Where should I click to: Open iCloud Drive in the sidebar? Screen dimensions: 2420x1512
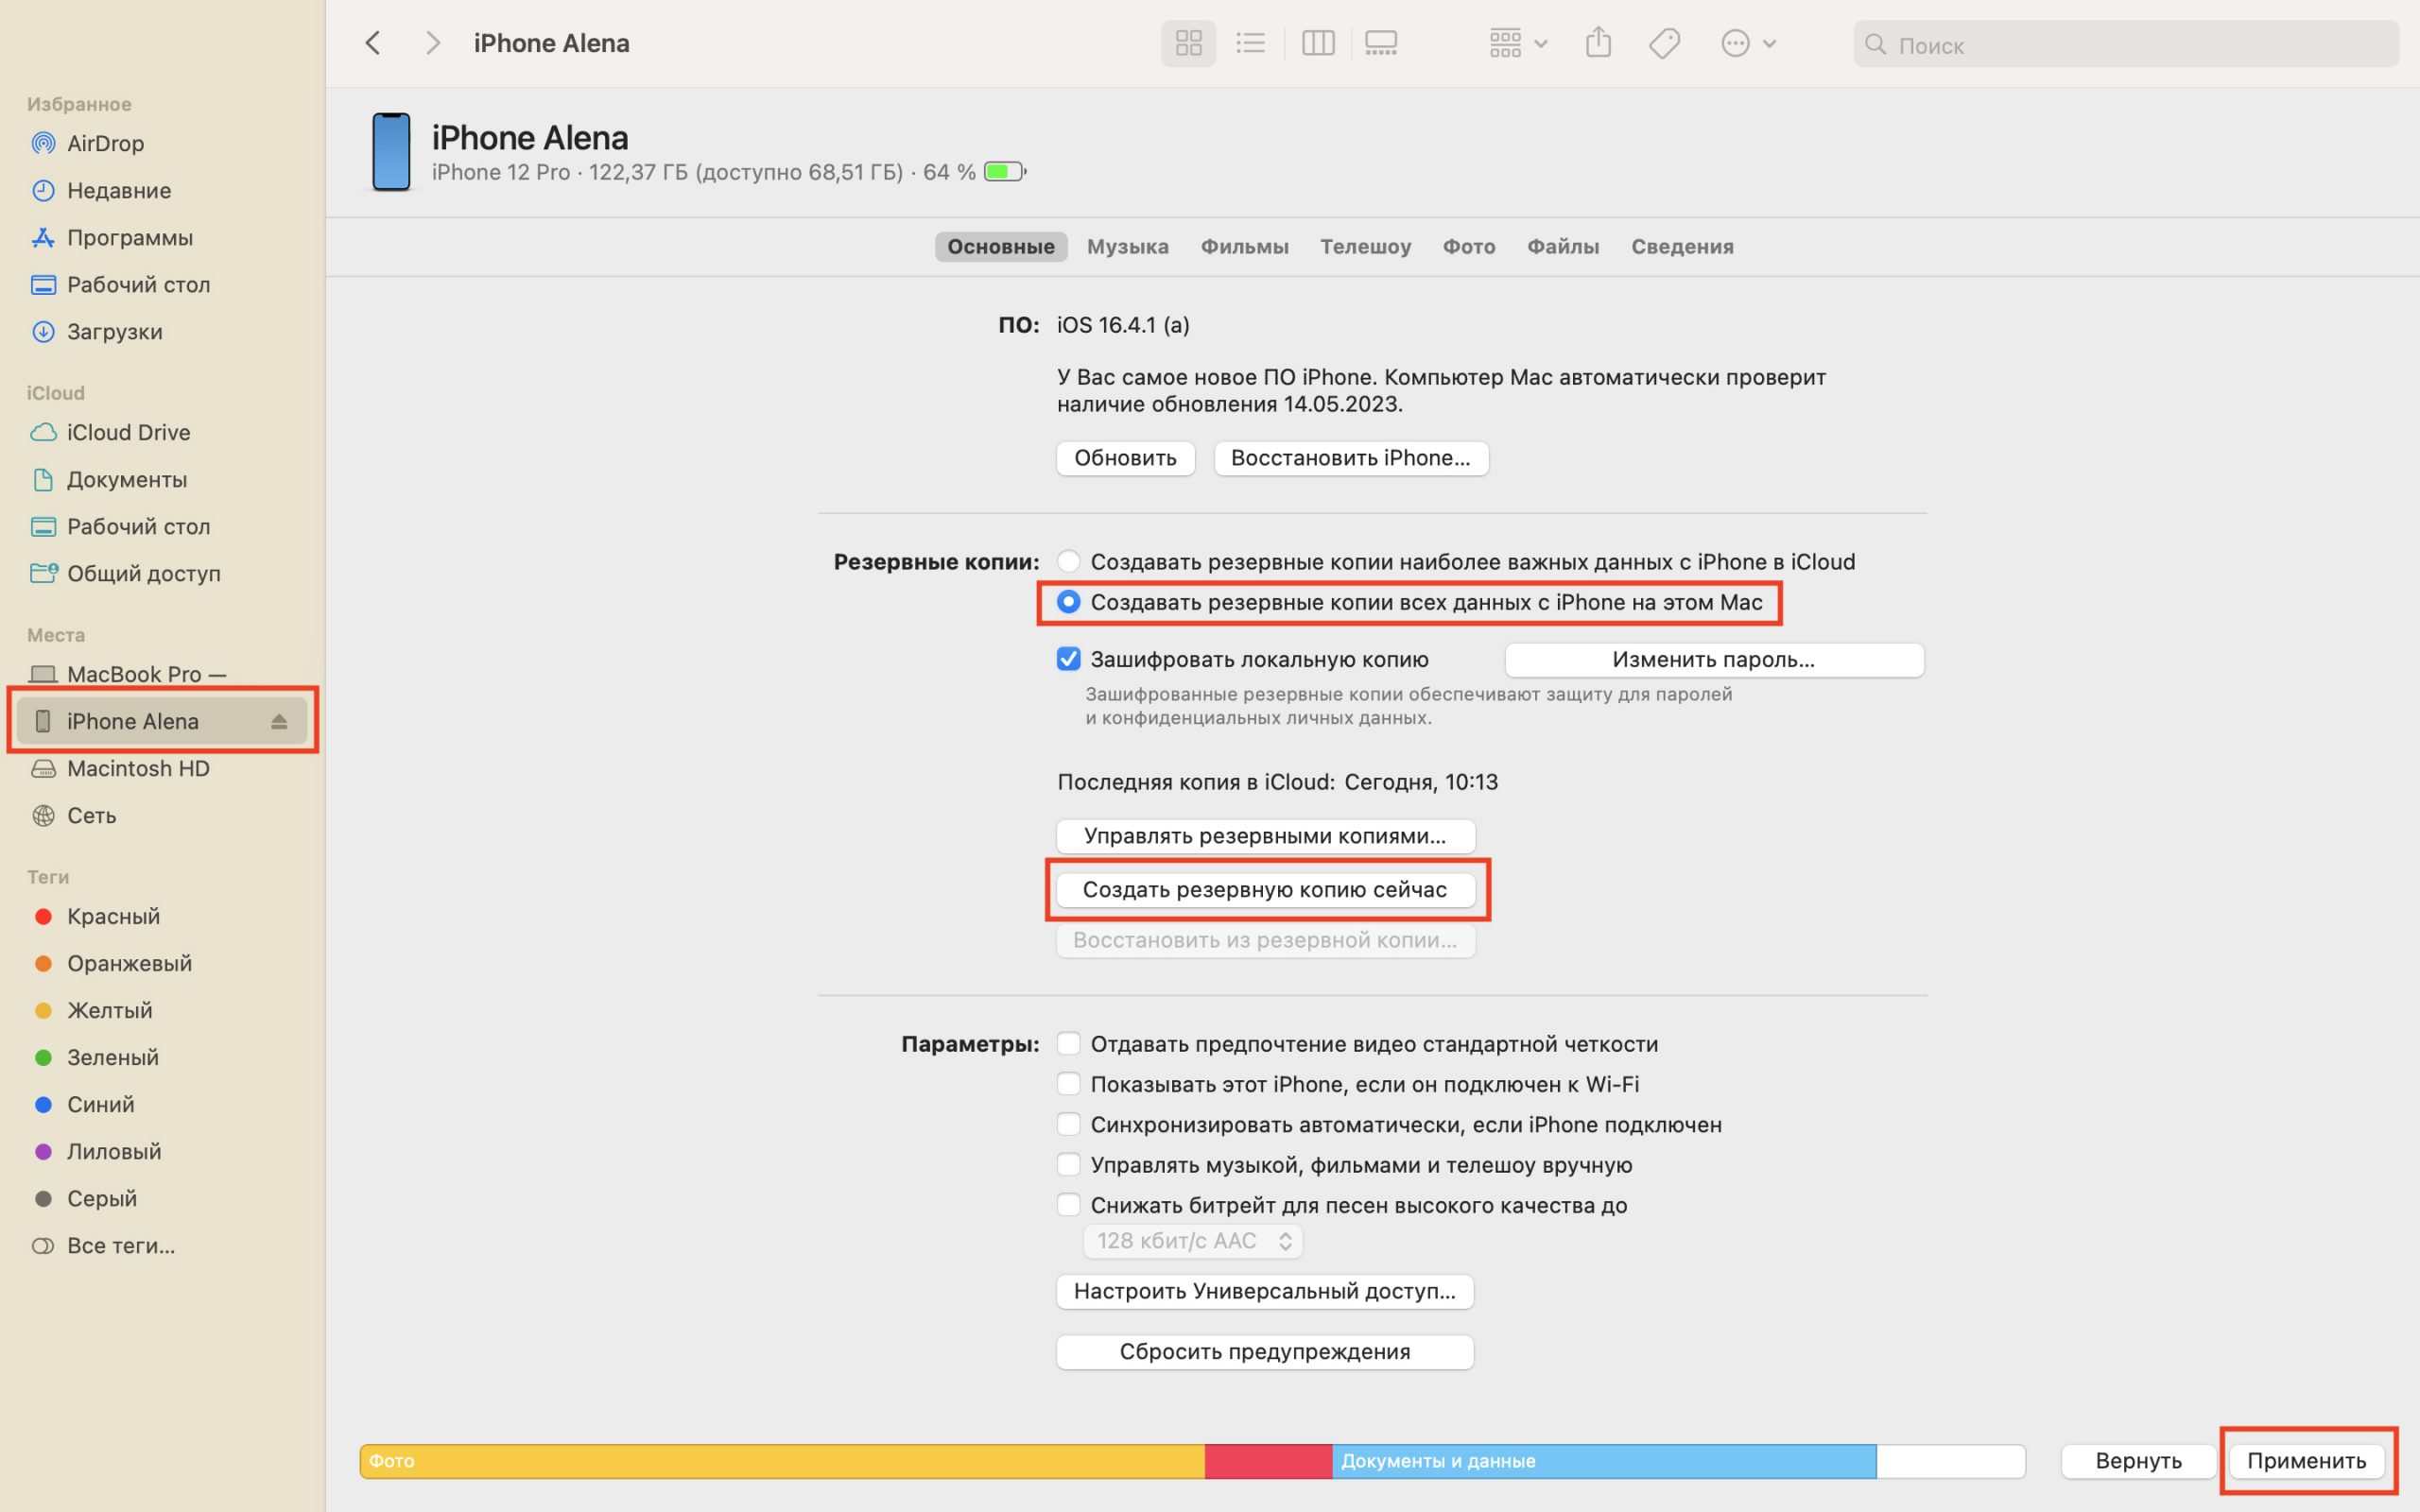(x=162, y=432)
